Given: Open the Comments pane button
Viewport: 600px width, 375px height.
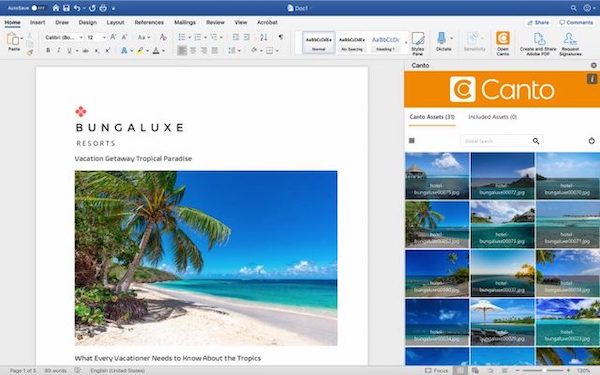Looking at the screenshot, I should coord(576,23).
